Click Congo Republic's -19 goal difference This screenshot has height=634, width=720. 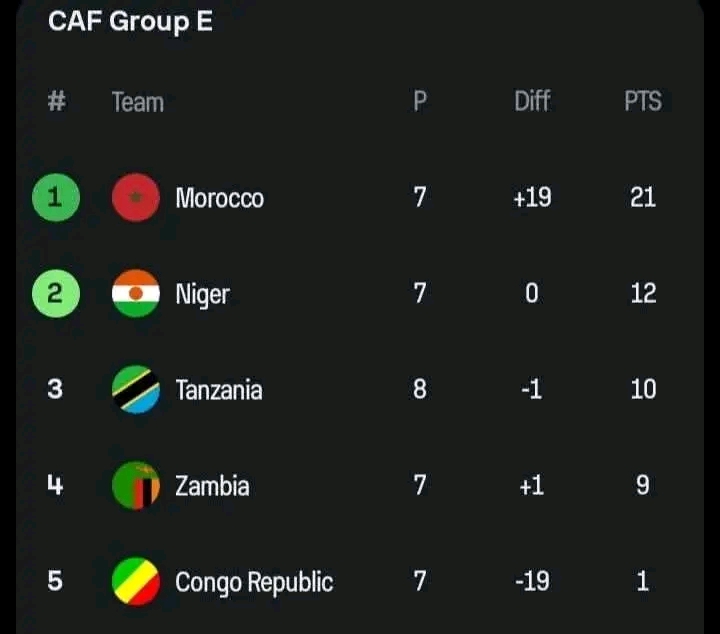[532, 581]
